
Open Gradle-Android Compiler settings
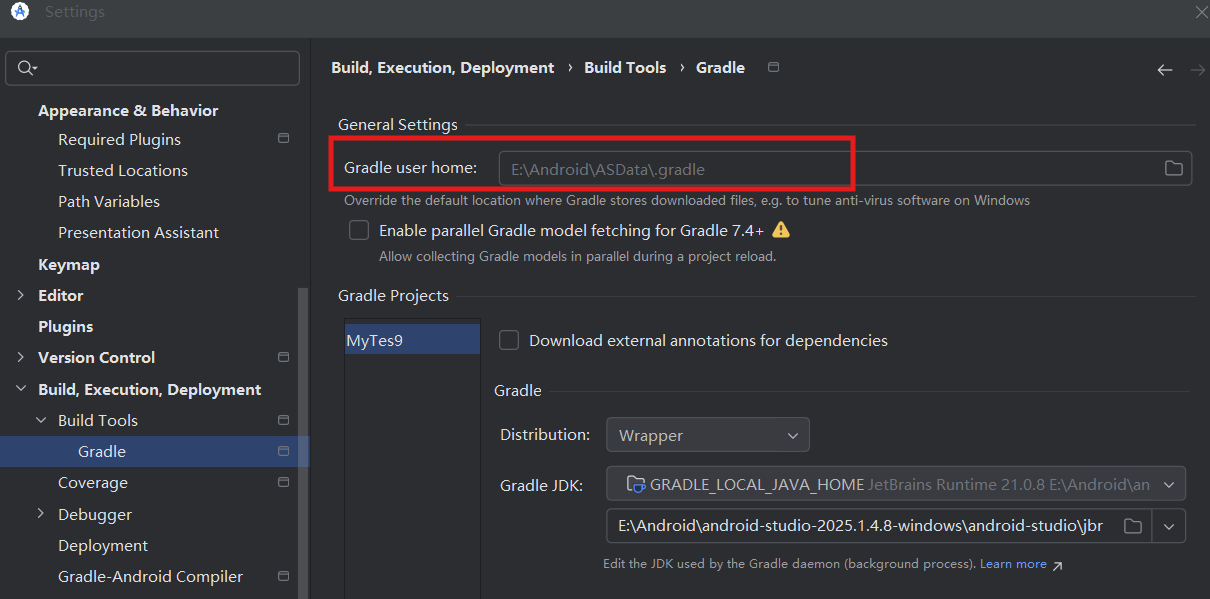(150, 576)
